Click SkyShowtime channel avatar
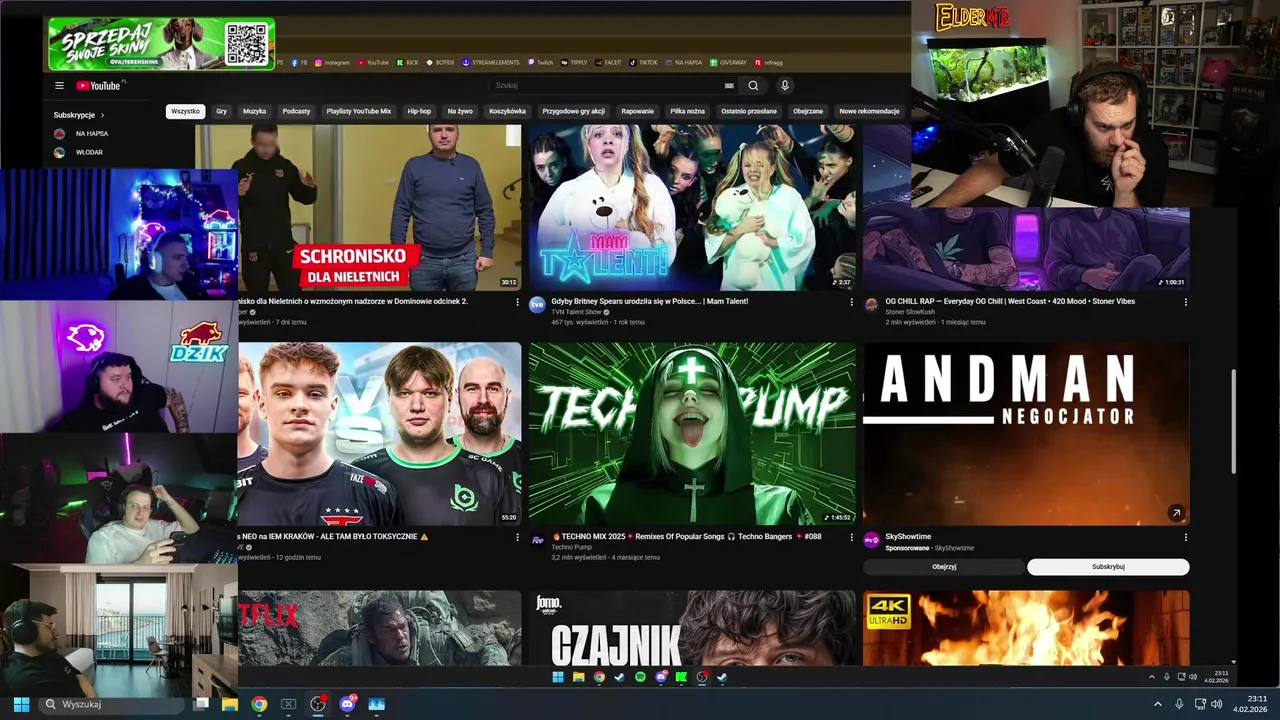The width and height of the screenshot is (1280, 720). [x=871, y=540]
